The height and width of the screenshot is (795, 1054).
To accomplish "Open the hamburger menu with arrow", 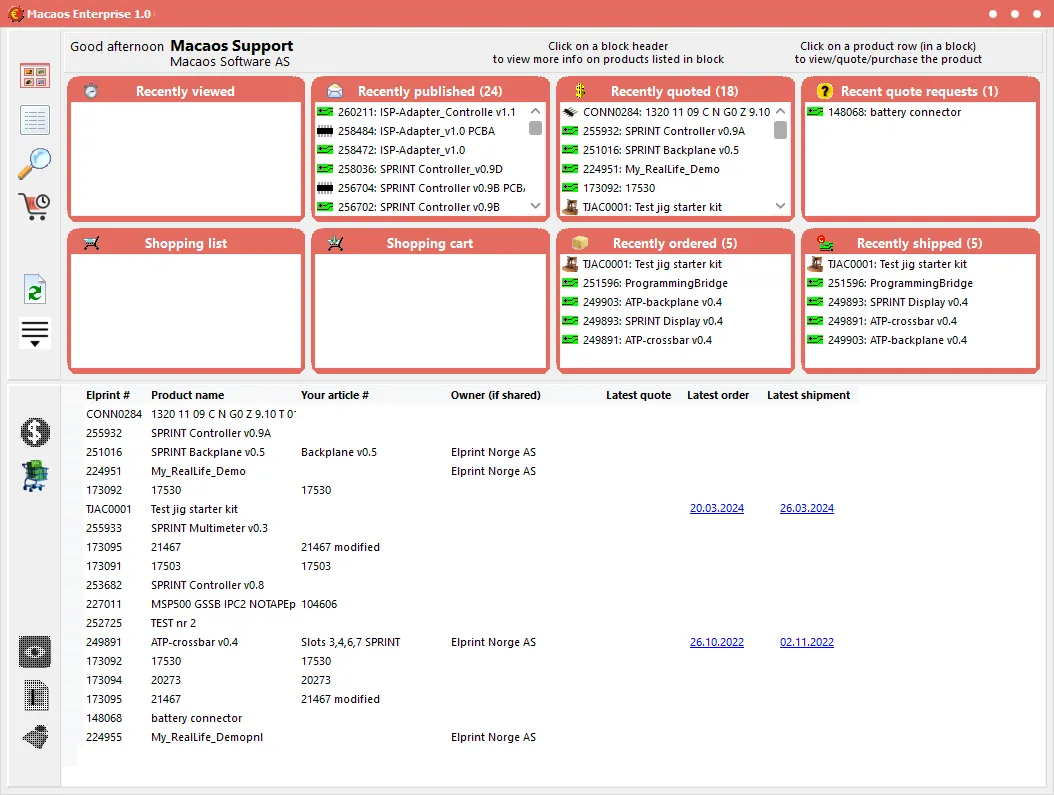I will pyautogui.click(x=35, y=333).
